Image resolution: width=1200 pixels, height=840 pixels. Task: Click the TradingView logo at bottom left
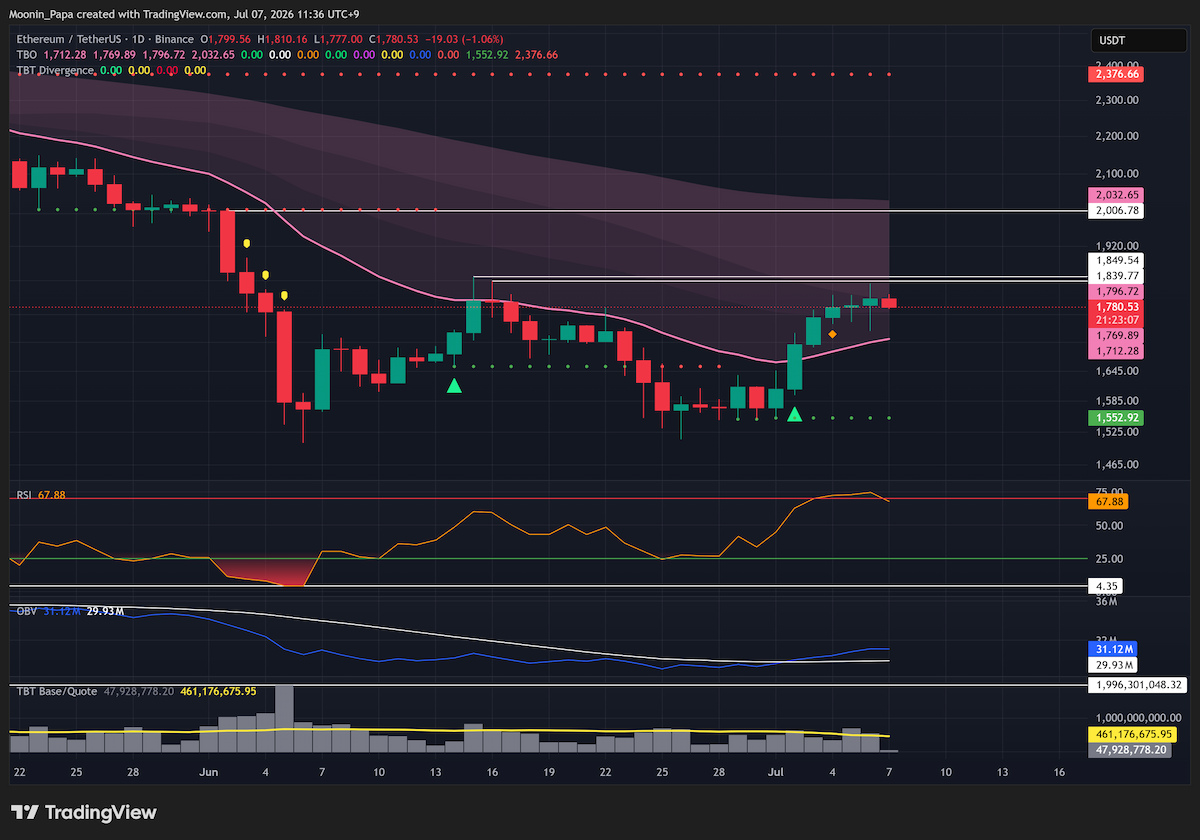[x=84, y=813]
